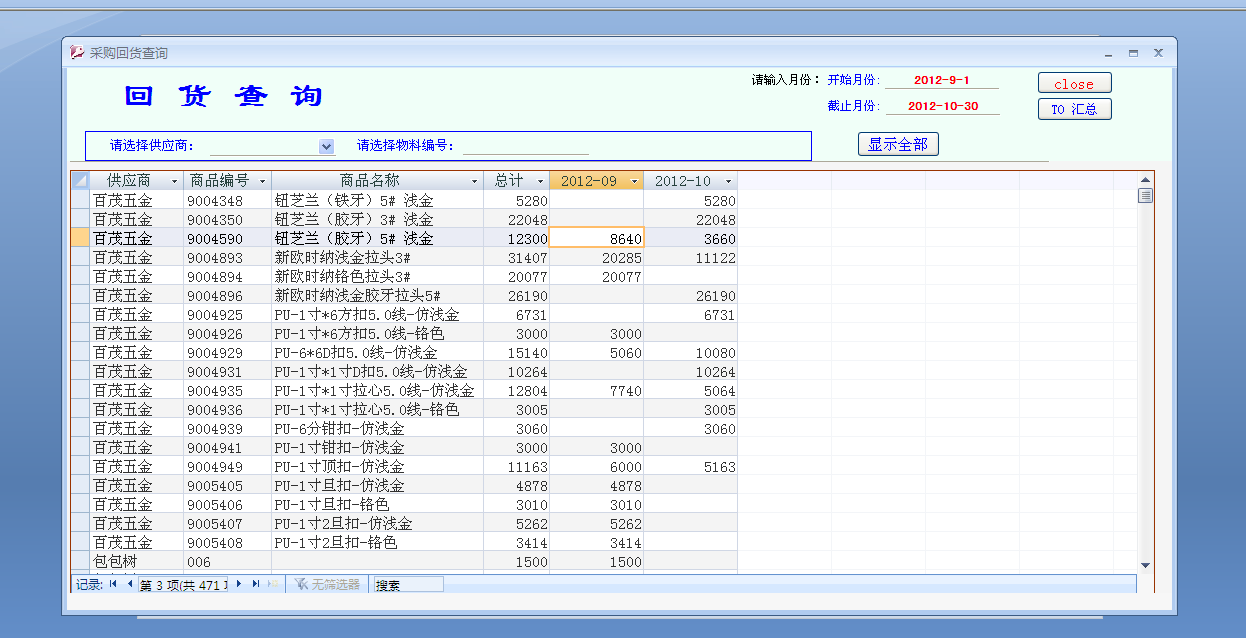Click cell 新欧时纳浅金拉头3#
Screen dimensions: 1246x638
377,257
